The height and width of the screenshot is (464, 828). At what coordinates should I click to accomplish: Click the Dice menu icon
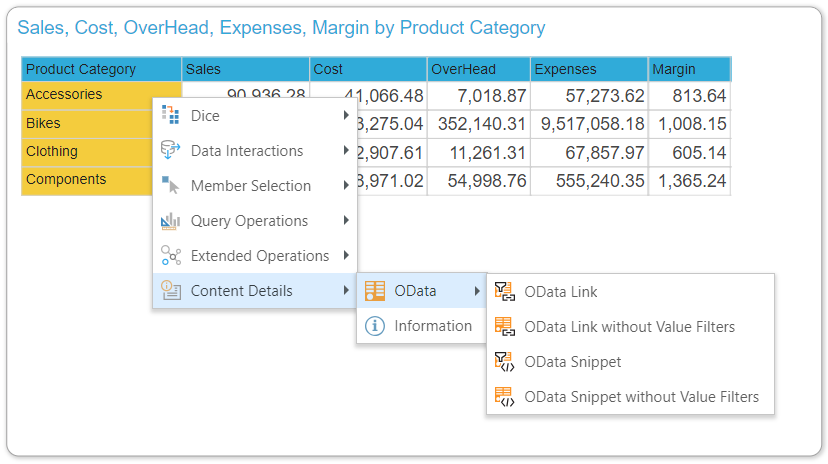click(x=171, y=116)
